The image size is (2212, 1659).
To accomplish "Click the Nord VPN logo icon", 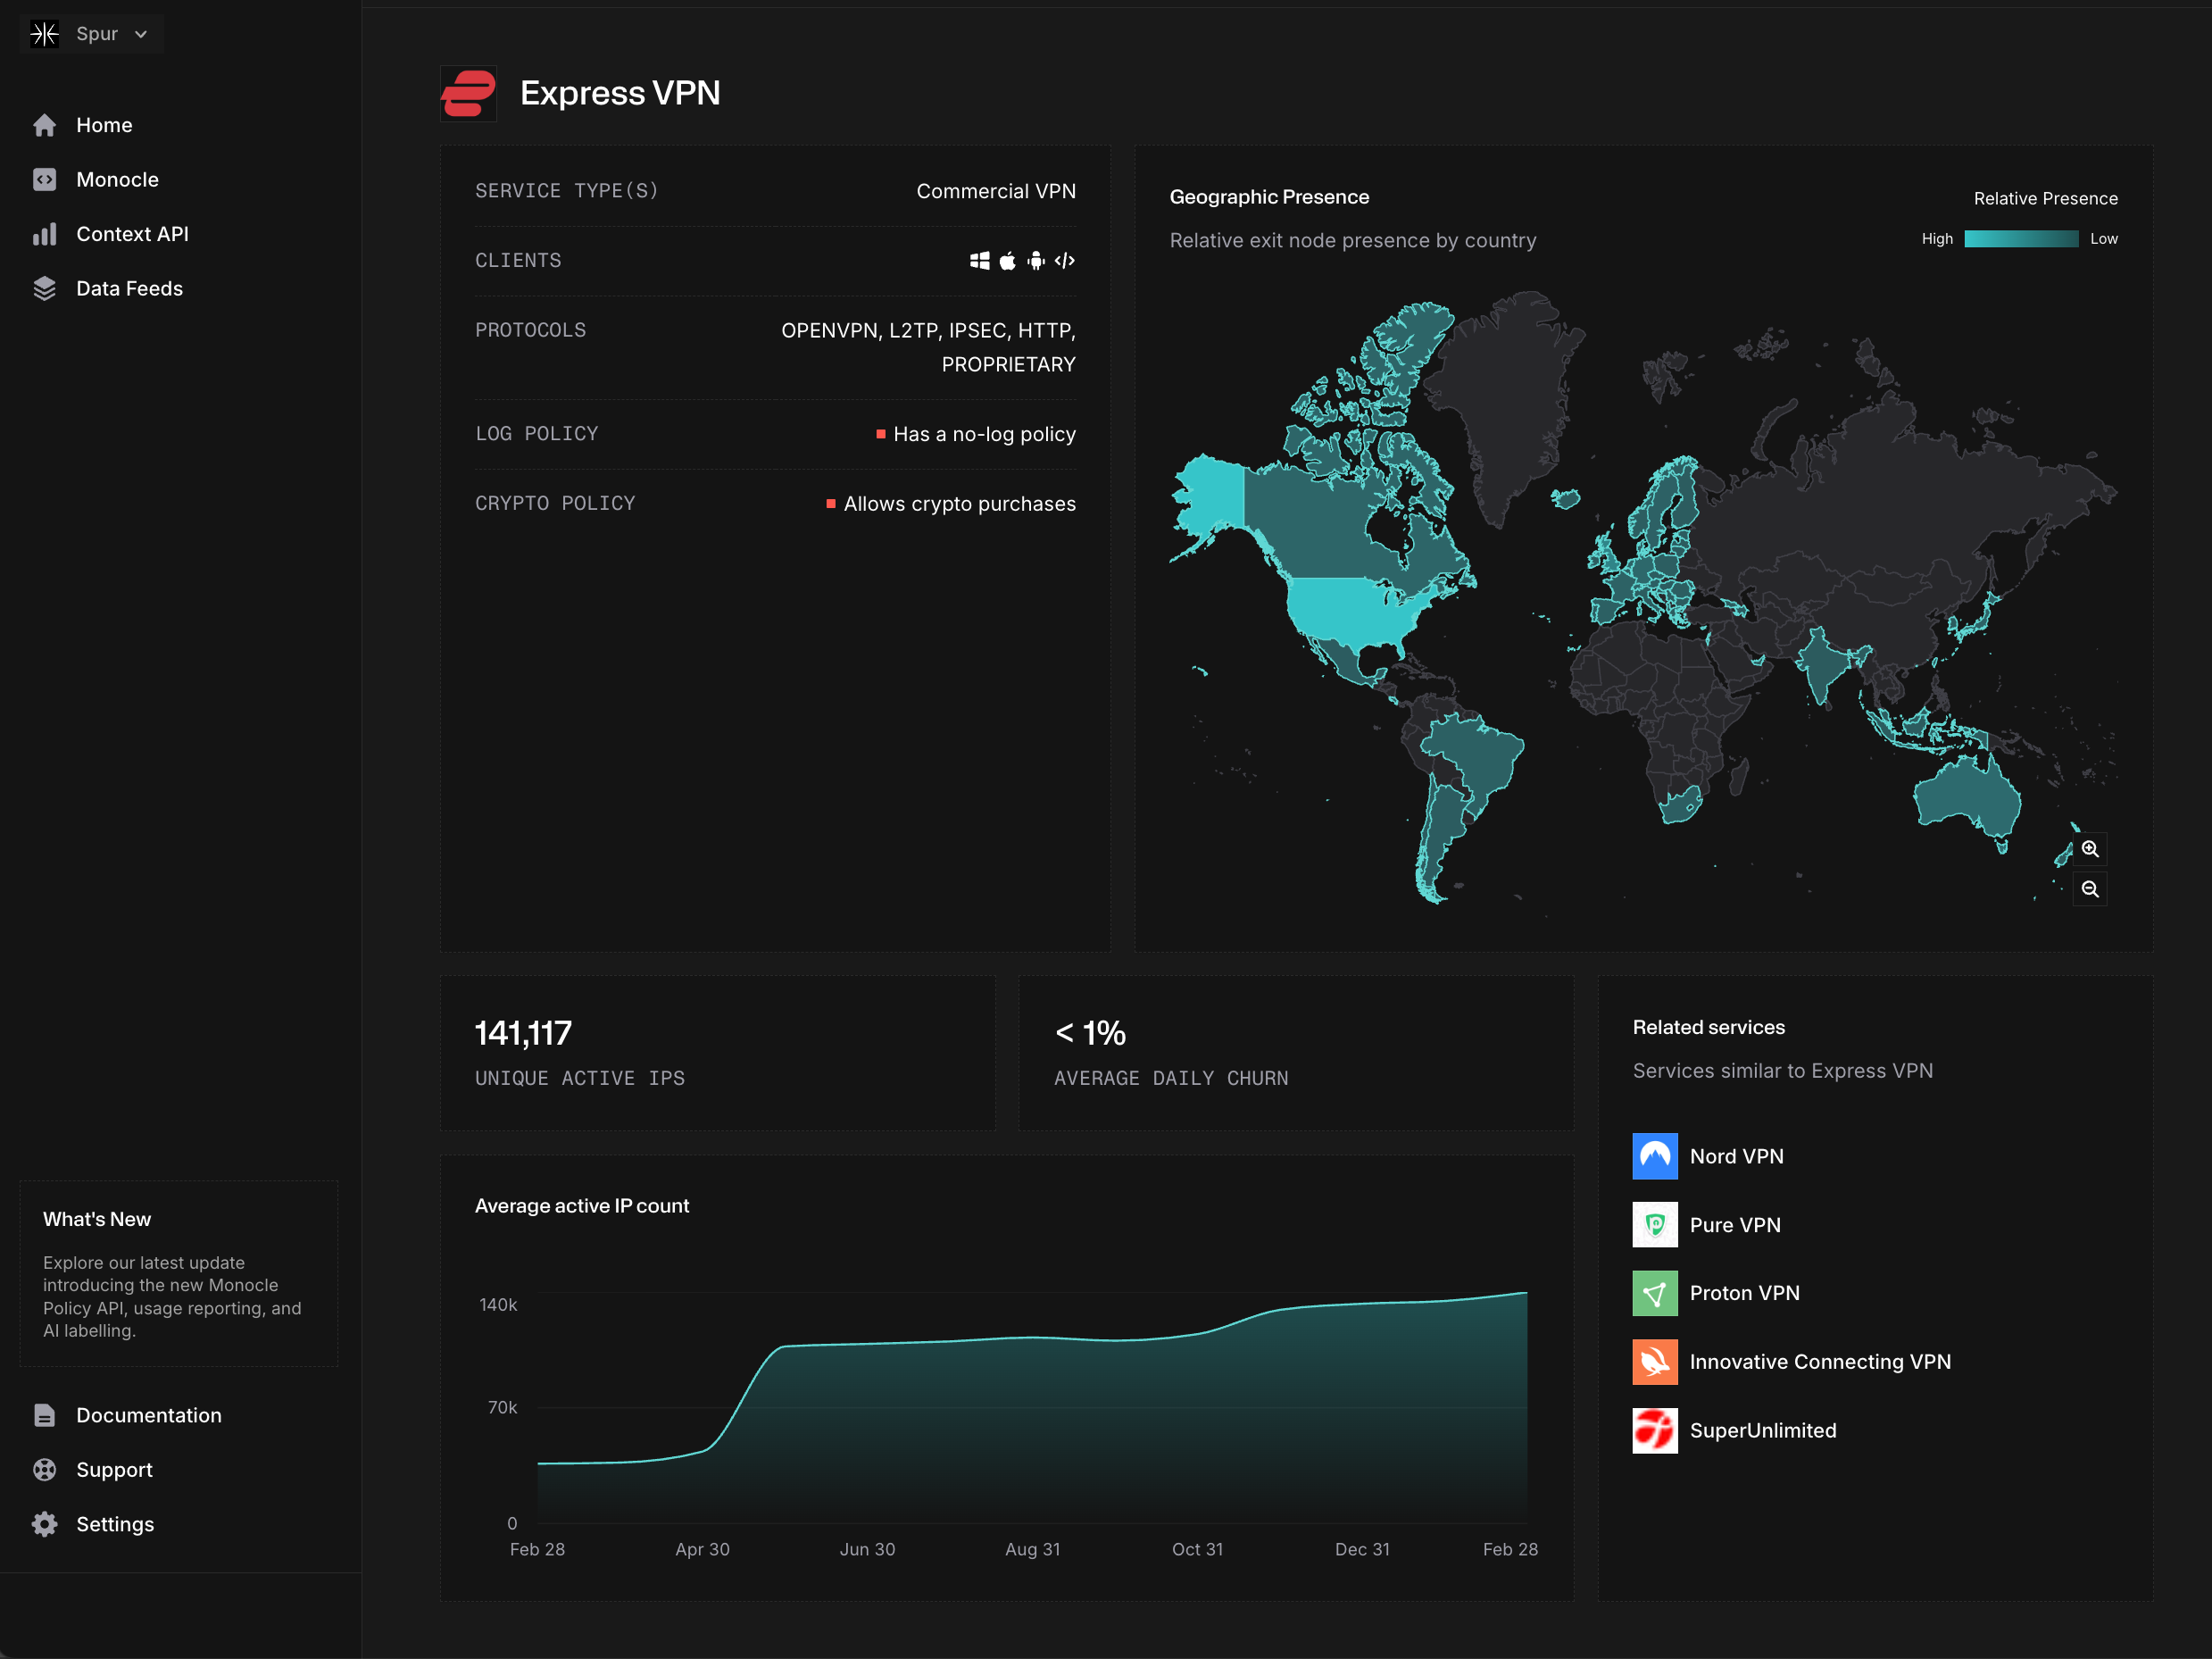I will click(1654, 1156).
